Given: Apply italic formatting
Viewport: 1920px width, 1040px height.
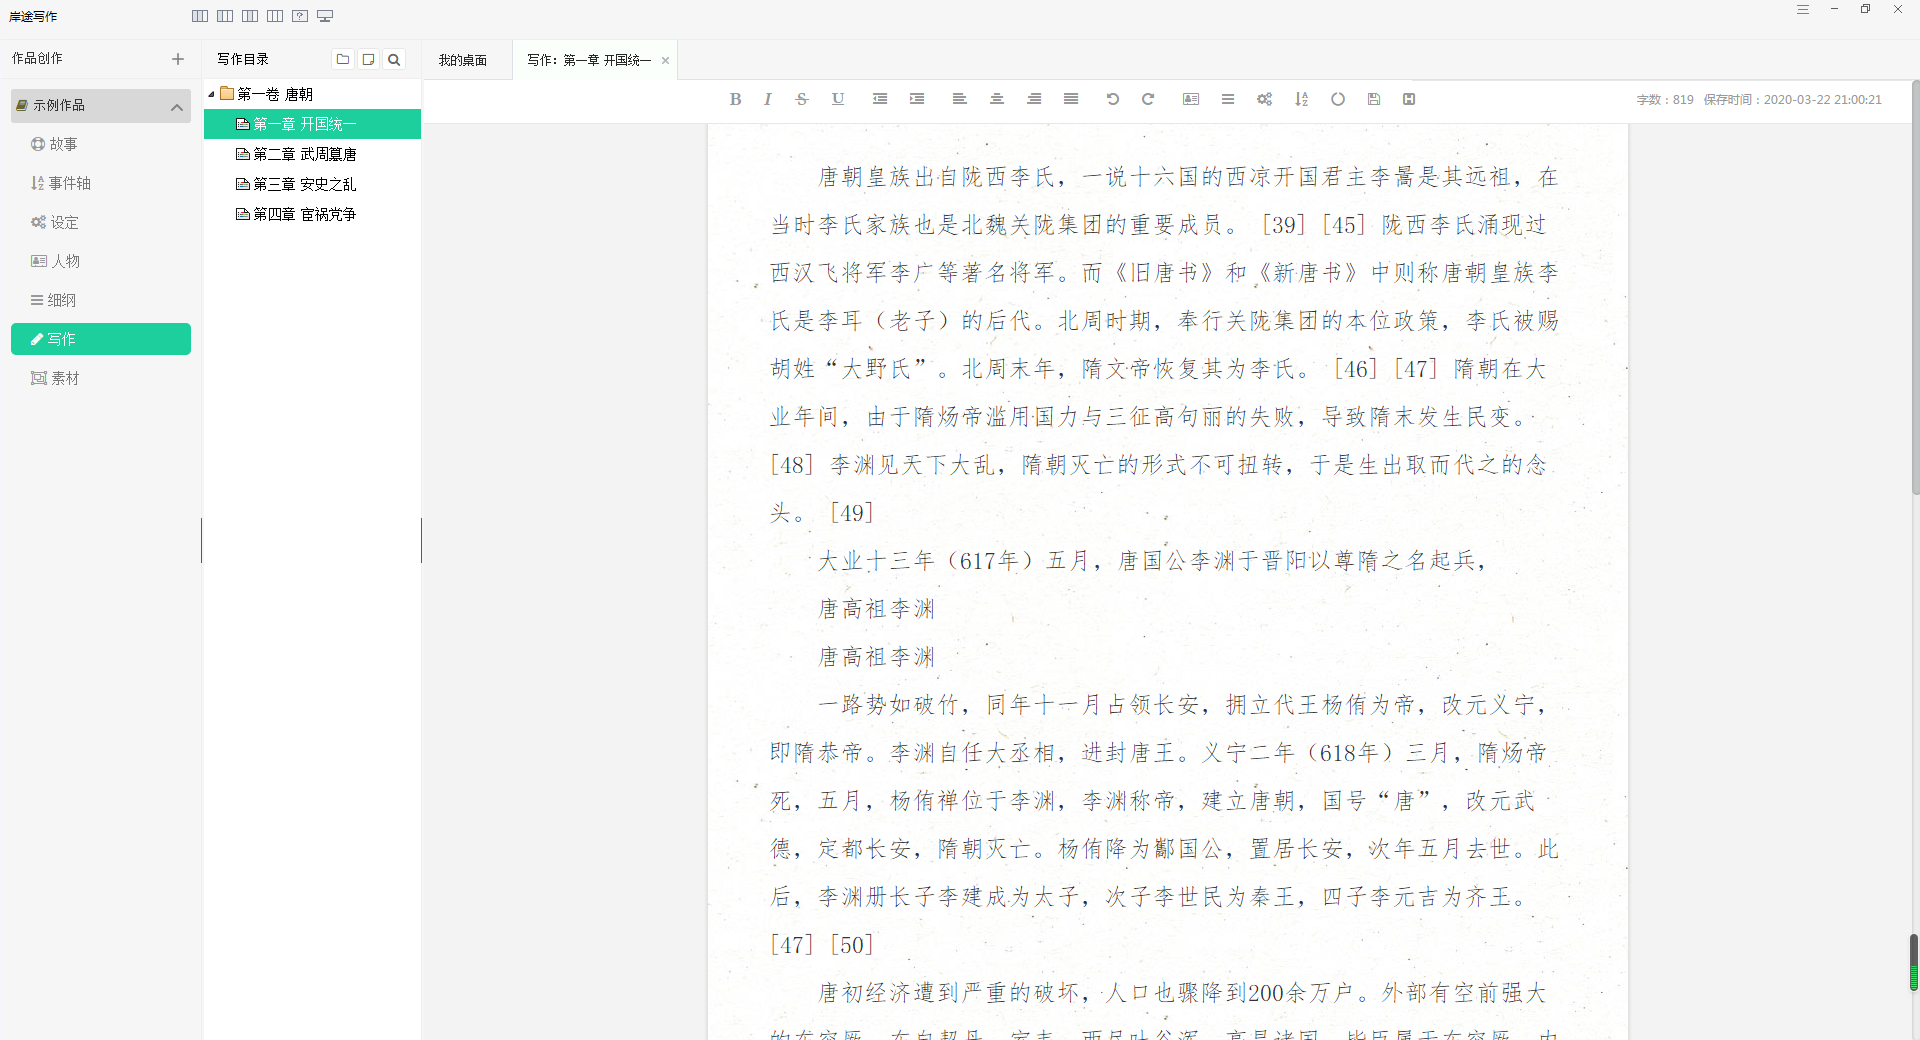Looking at the screenshot, I should pyautogui.click(x=767, y=99).
